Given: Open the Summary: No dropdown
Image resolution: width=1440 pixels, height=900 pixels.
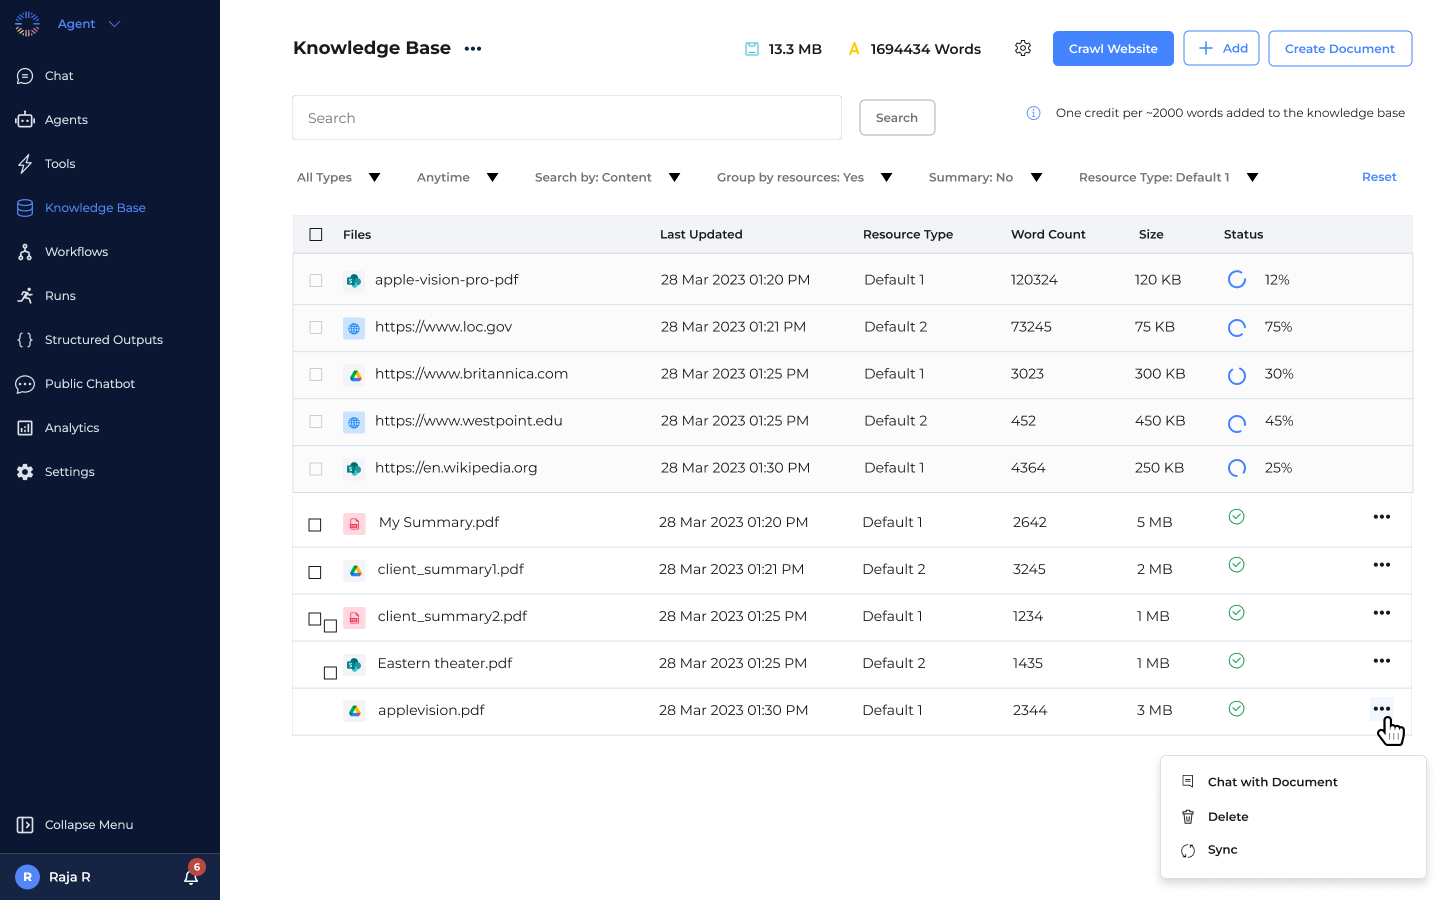Looking at the screenshot, I should tap(986, 177).
